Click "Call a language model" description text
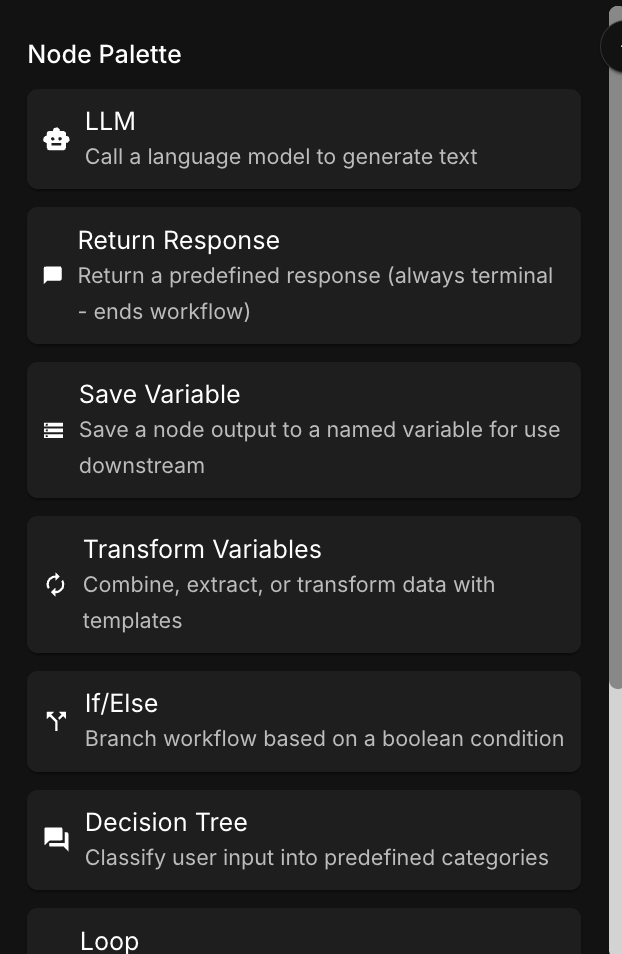The height and width of the screenshot is (954, 622). pyautogui.click(x=281, y=157)
